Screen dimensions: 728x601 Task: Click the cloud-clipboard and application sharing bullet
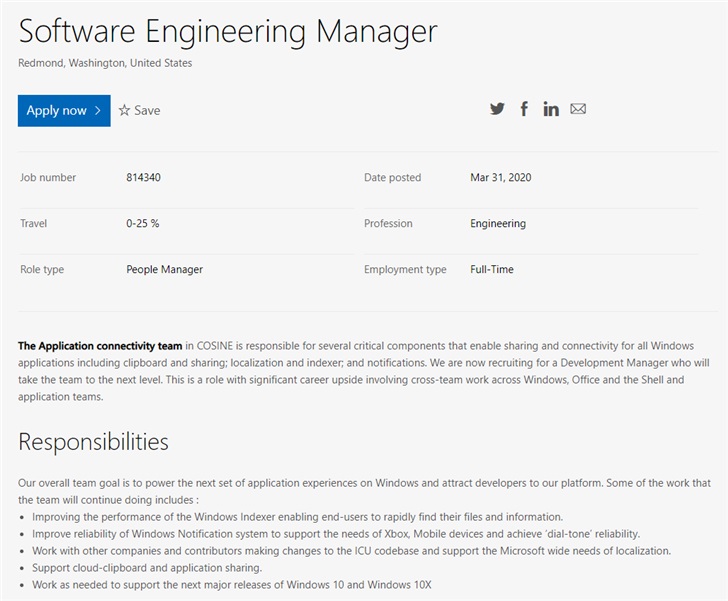coord(146,568)
